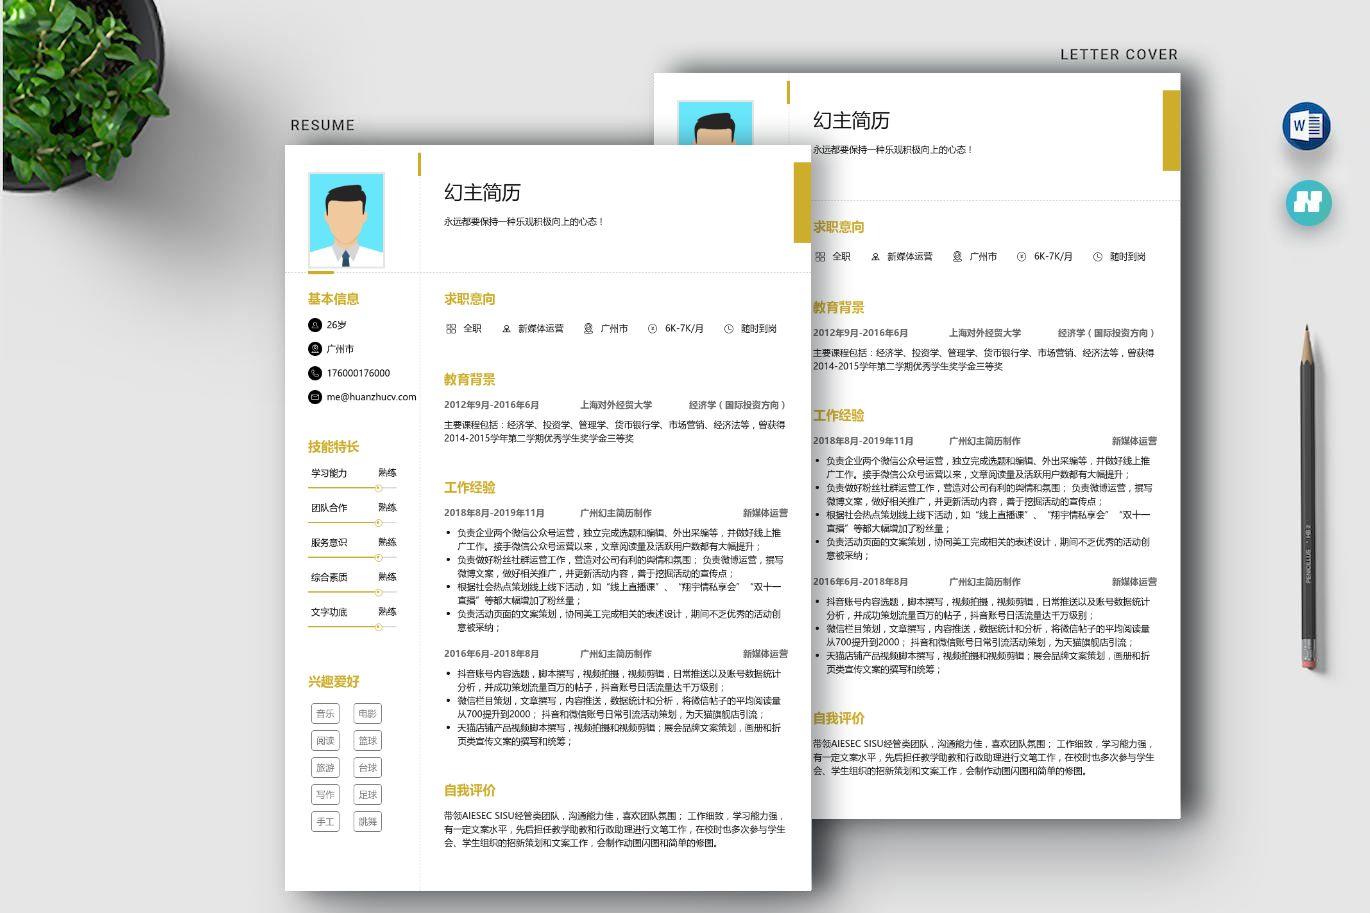Click the 基本信息 section heading
1370x913 pixels.
click(x=333, y=299)
